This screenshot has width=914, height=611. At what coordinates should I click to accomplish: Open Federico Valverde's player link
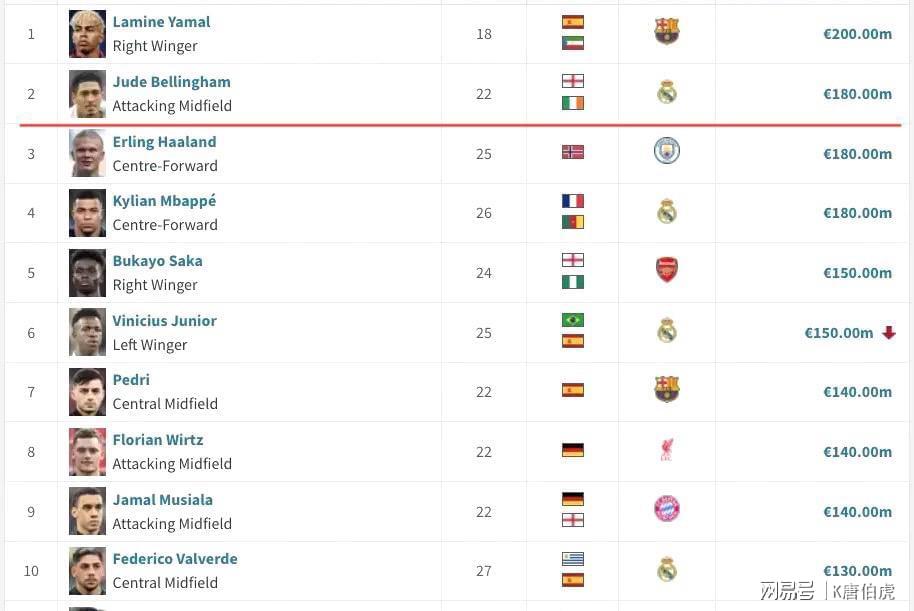point(175,559)
